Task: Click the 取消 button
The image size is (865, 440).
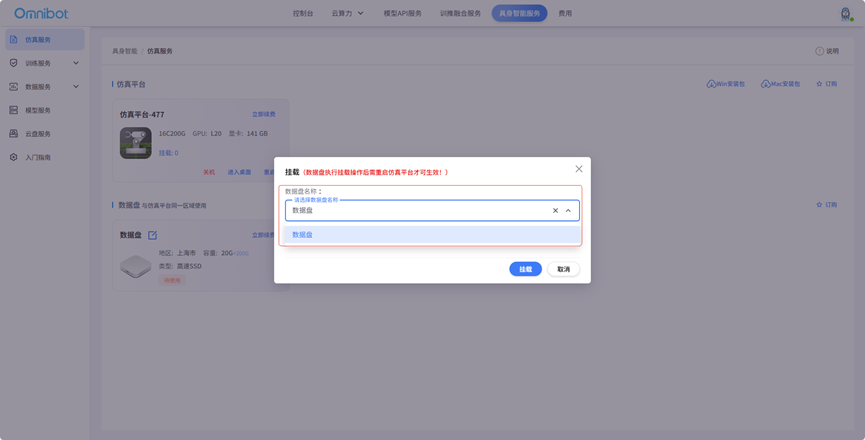Action: tap(563, 269)
